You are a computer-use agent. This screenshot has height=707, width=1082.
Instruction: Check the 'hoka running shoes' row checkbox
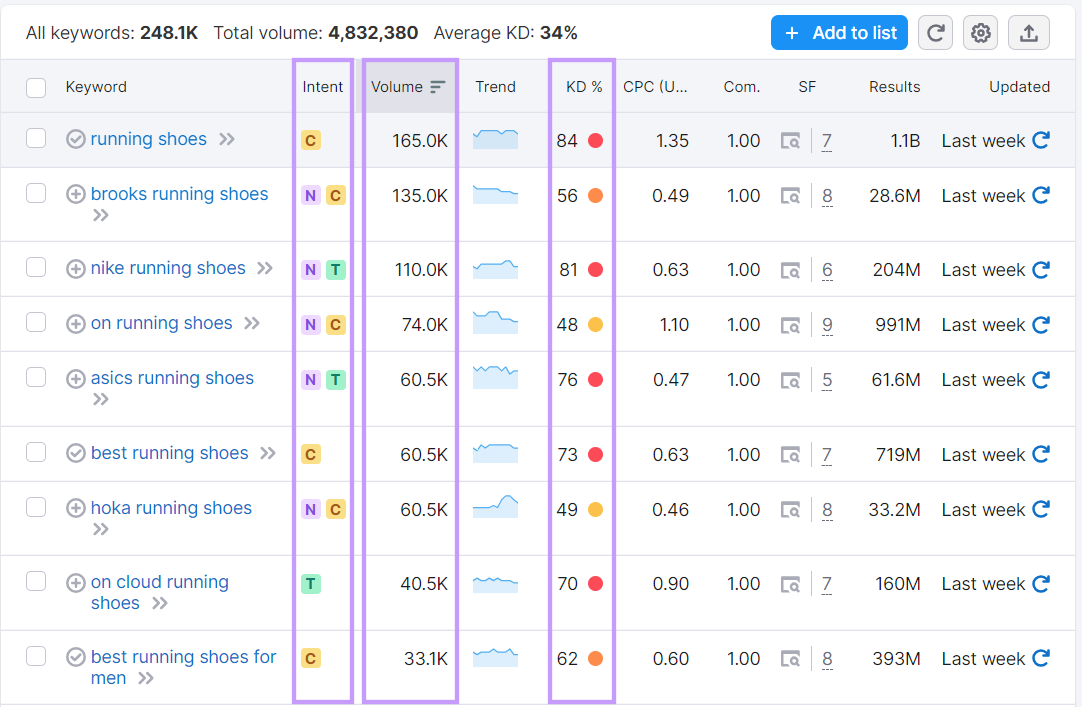tap(36, 507)
